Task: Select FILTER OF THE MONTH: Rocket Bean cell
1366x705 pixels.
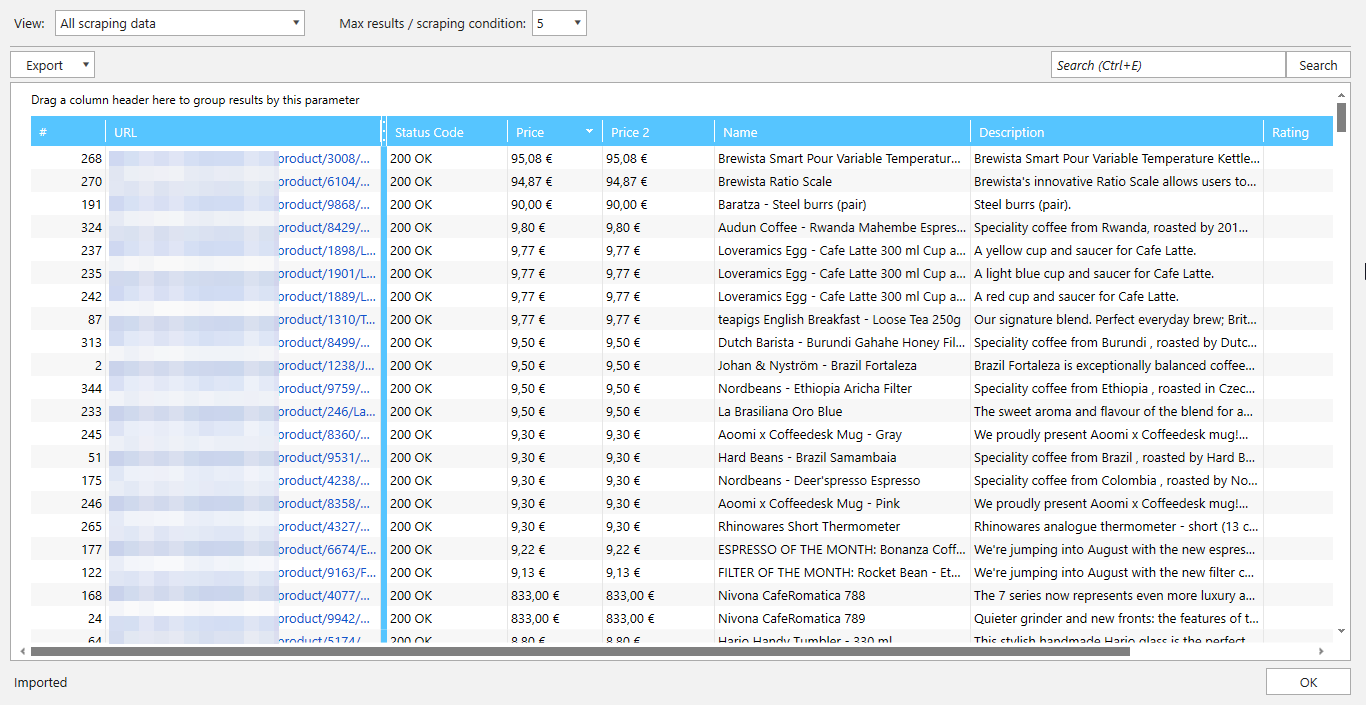Action: [x=842, y=572]
